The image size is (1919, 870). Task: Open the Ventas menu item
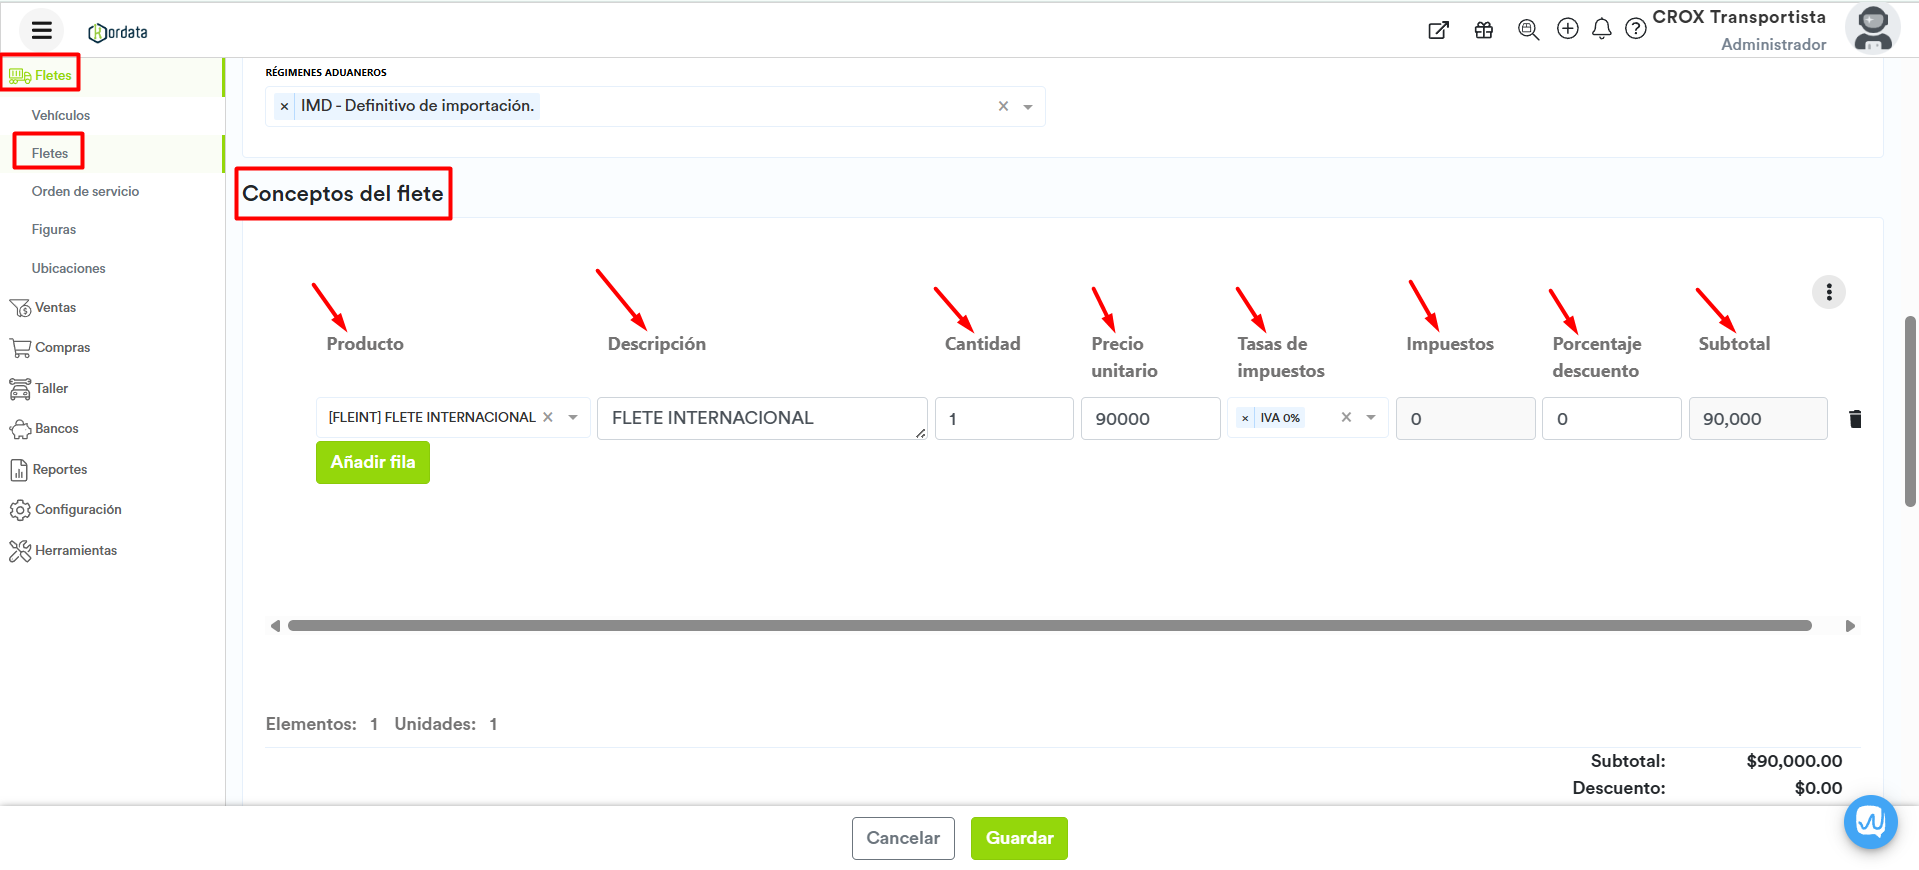(55, 307)
